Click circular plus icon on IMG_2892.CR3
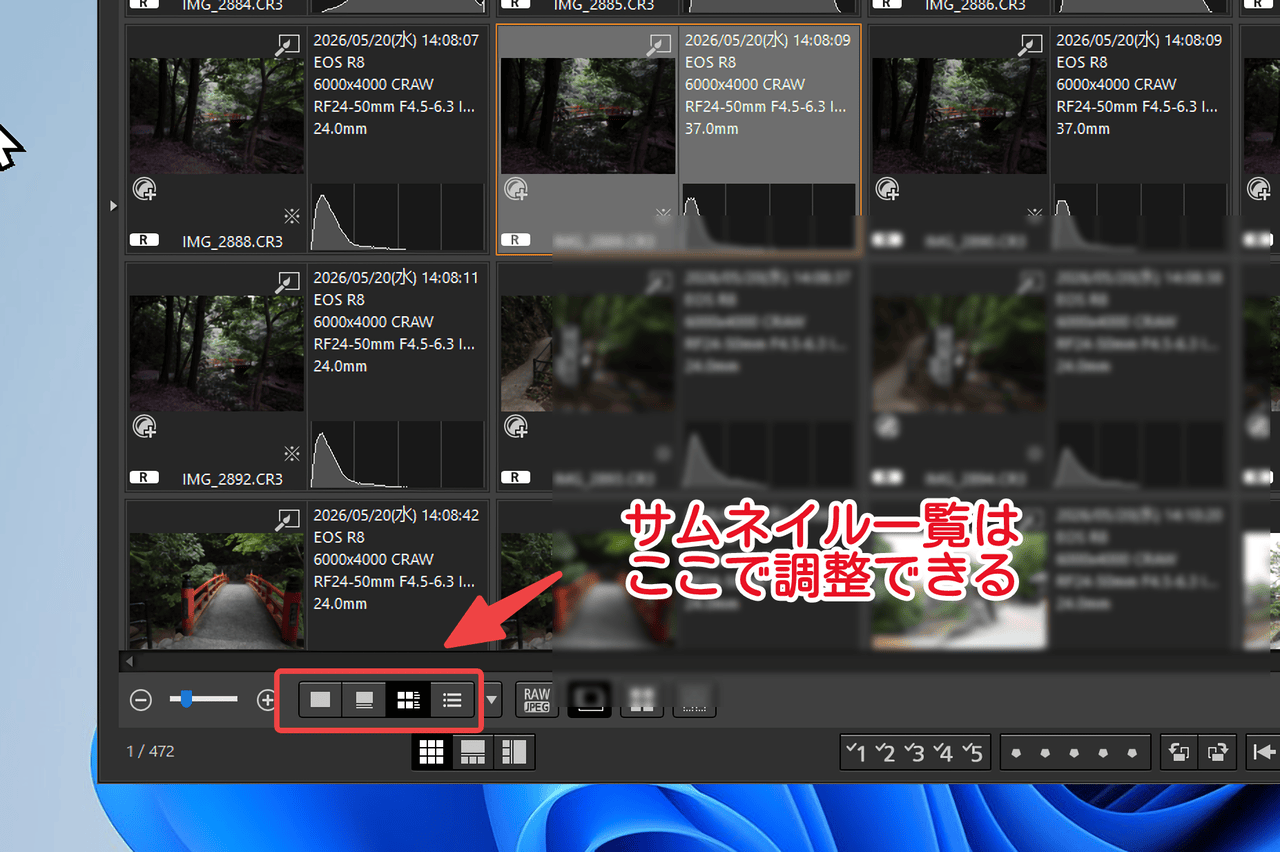Image resolution: width=1280 pixels, height=852 pixels. (145, 427)
